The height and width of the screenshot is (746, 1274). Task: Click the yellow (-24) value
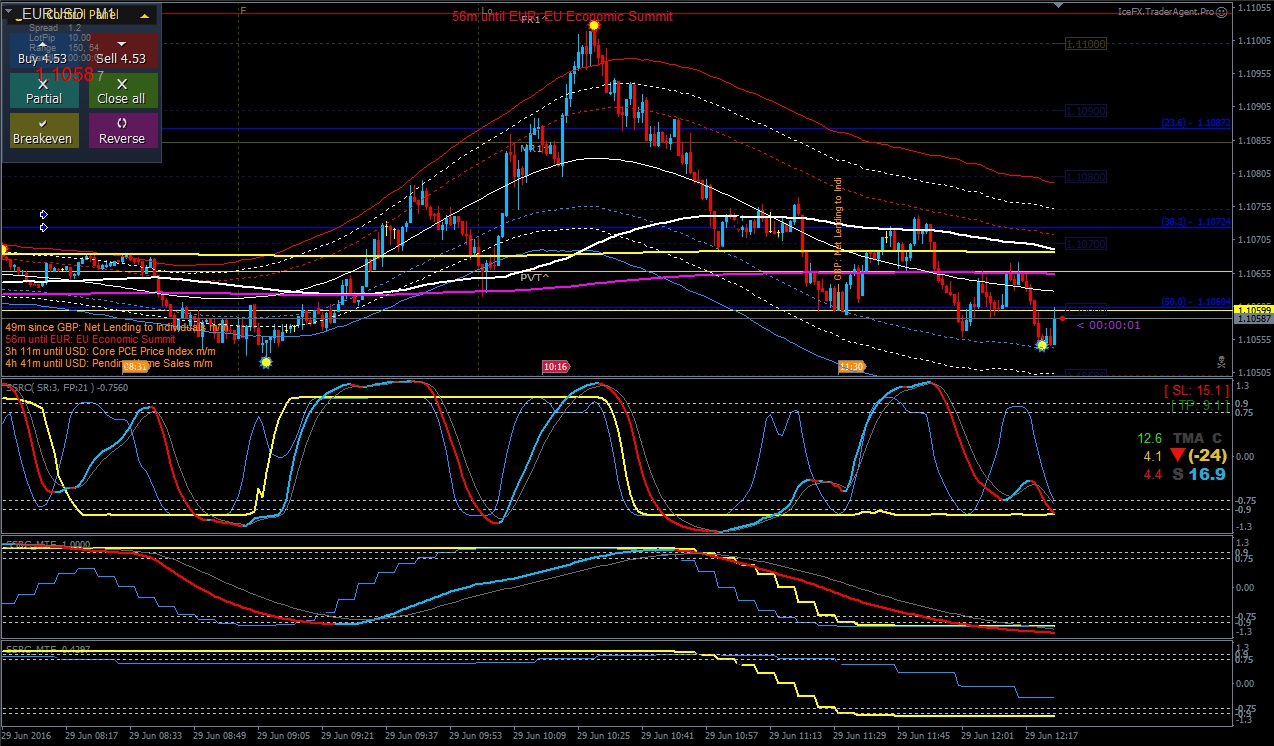point(1207,456)
